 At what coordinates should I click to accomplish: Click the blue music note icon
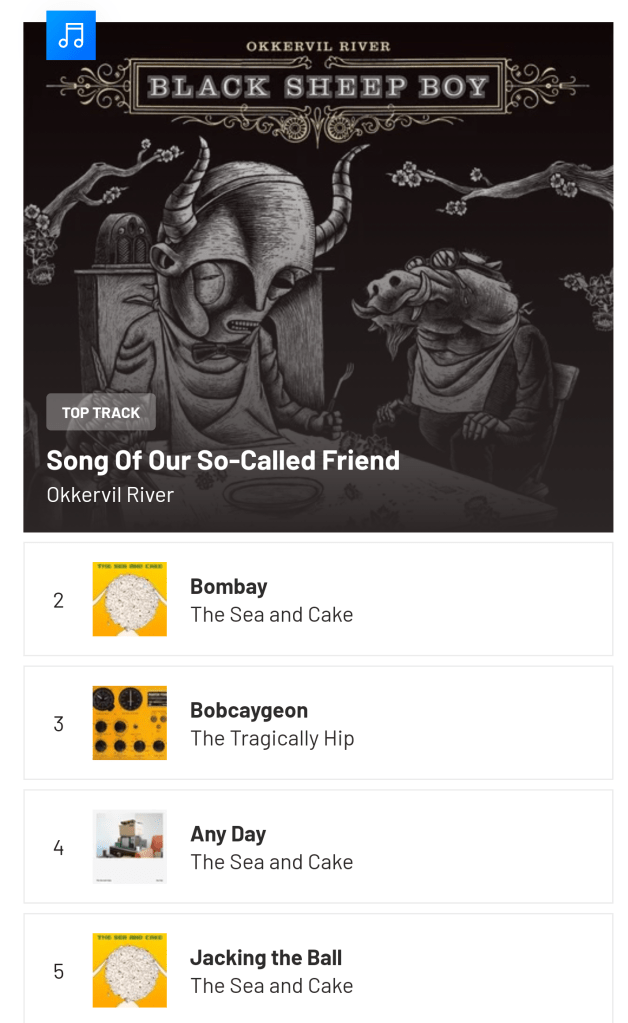coord(71,36)
